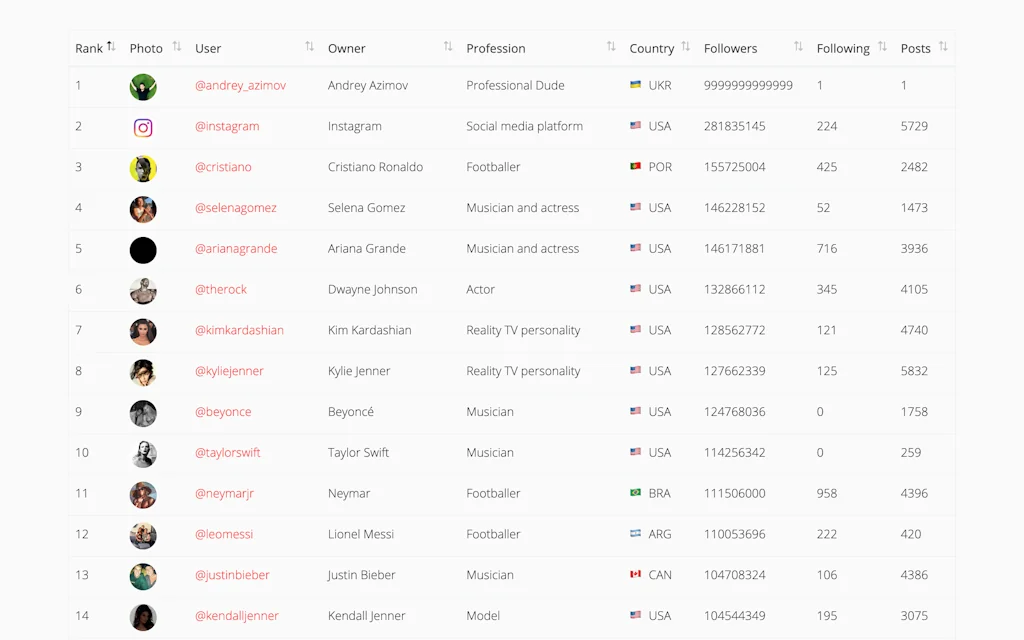Open the Instagram logo profile photo
This screenshot has height=640, width=1024.
pos(143,127)
